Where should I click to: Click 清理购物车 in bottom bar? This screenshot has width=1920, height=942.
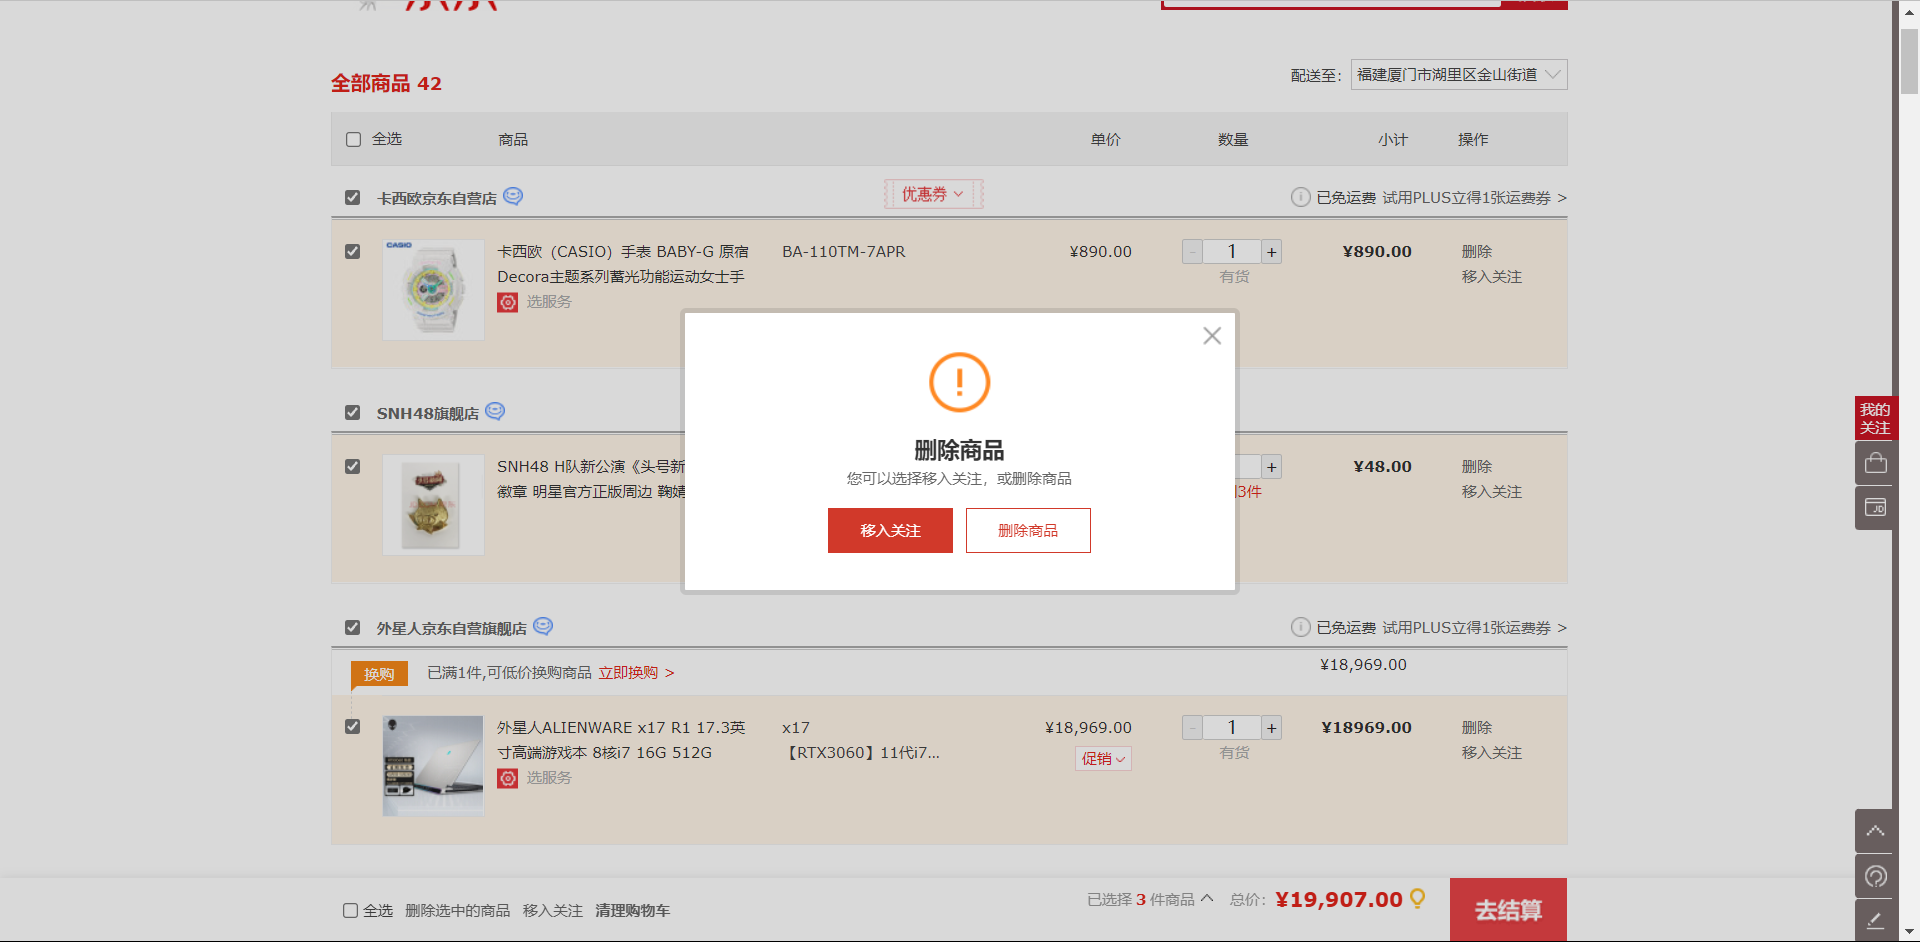coord(633,911)
